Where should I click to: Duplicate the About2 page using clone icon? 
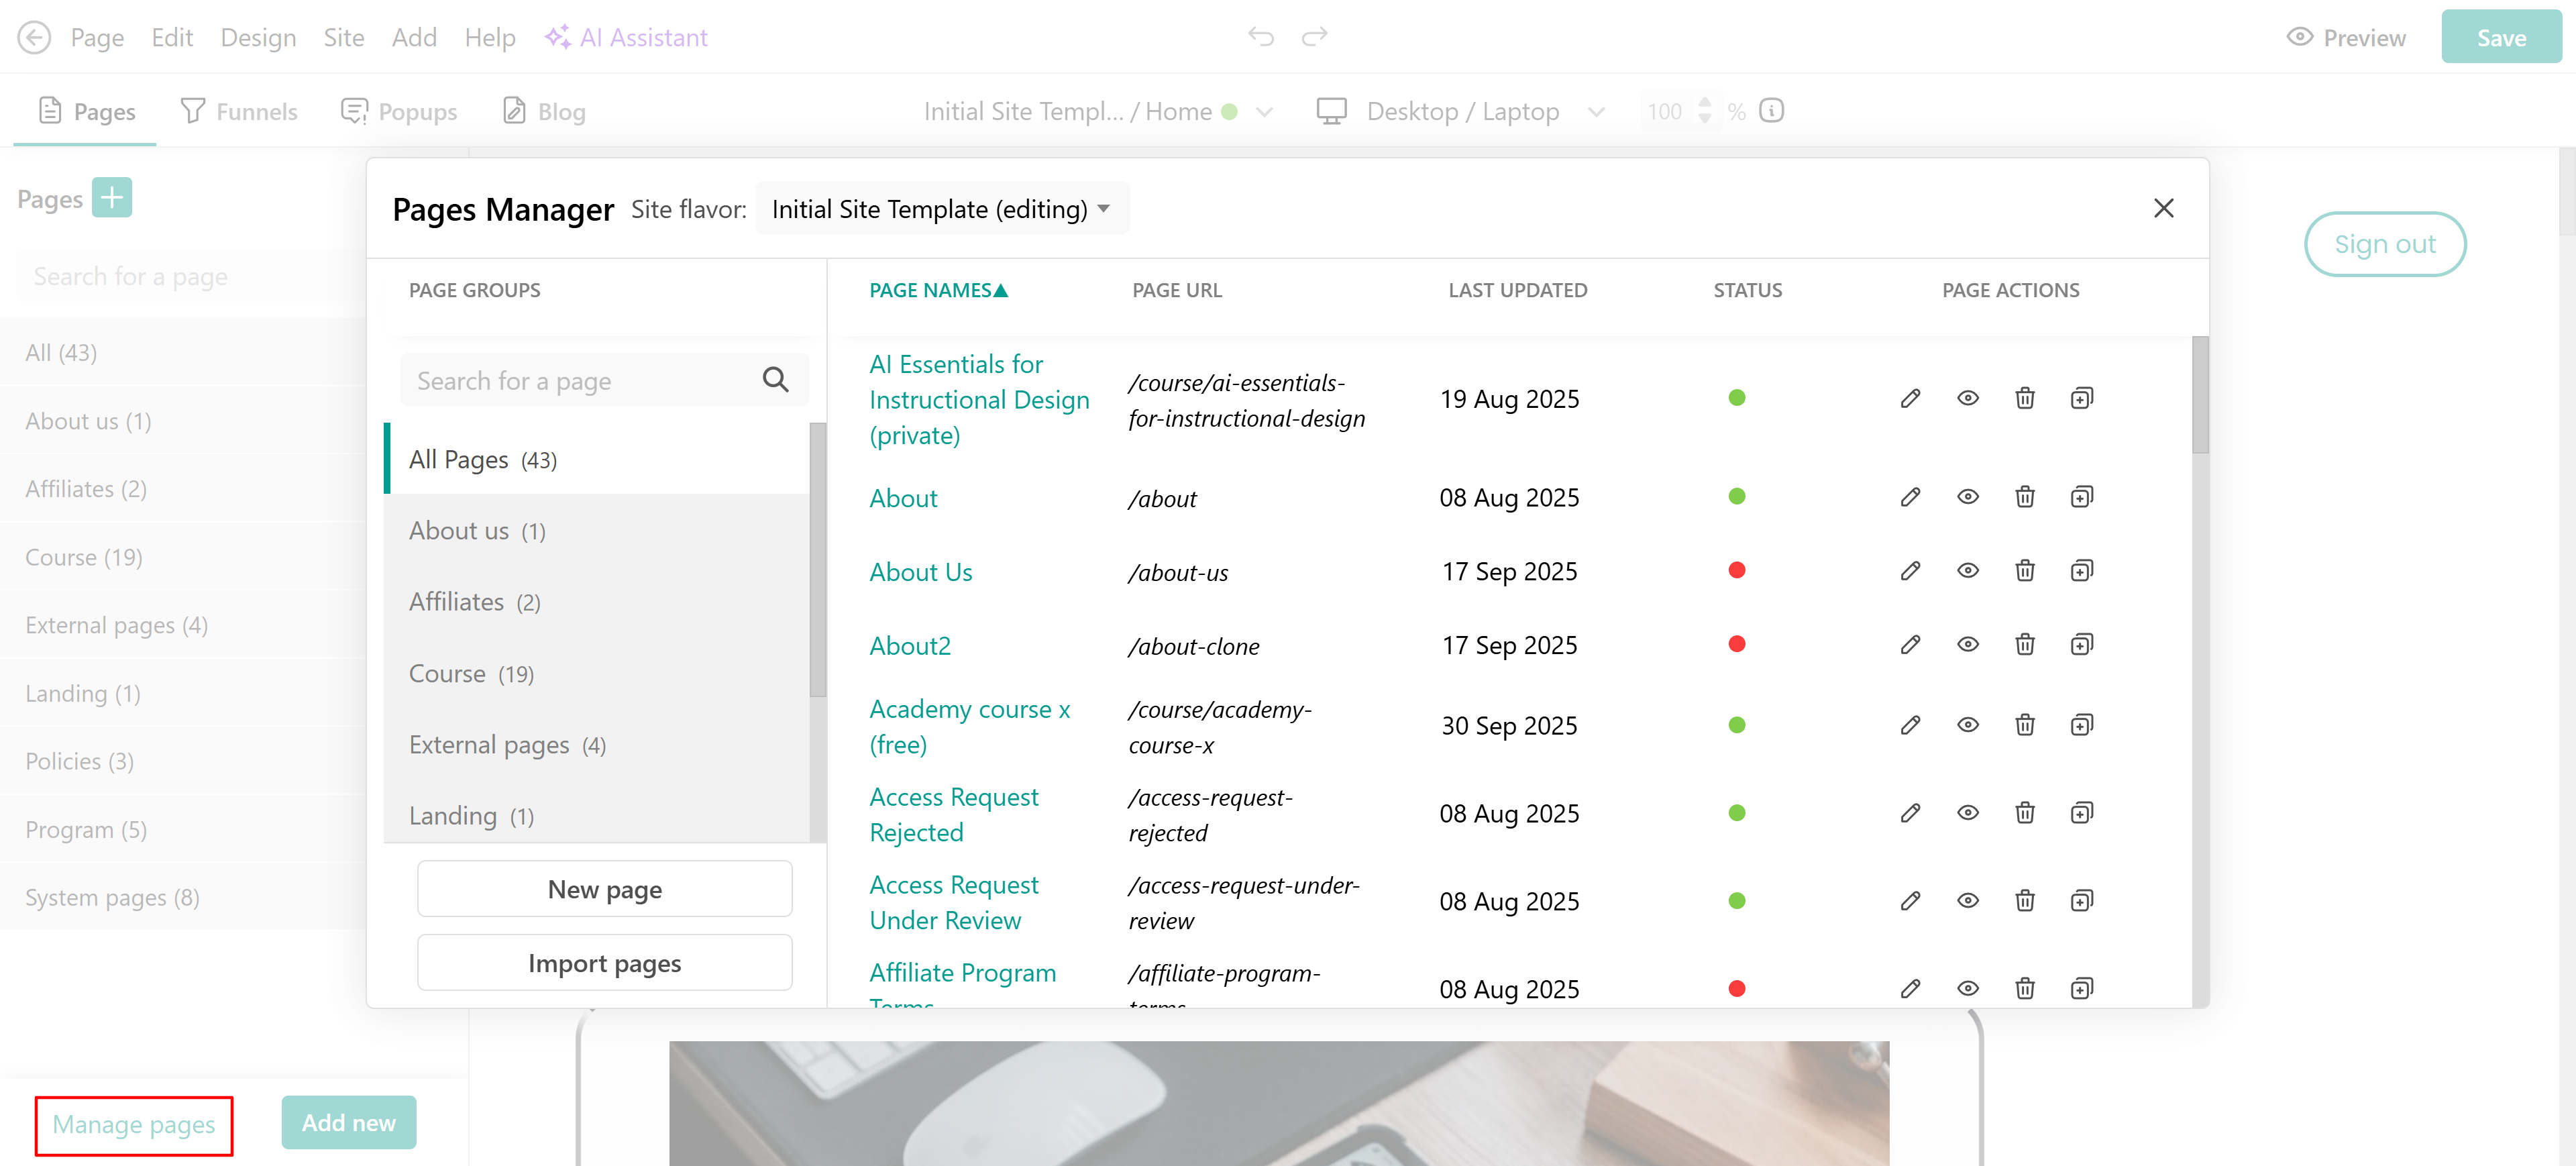tap(2081, 645)
